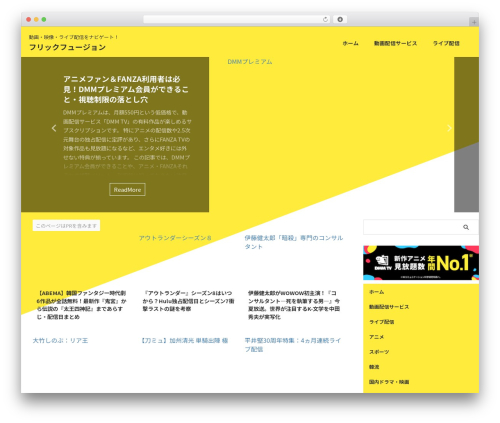The height and width of the screenshot is (423, 500).
Task: Open 伊藤健太郎「暗殺」専門のコンサルタント link
Action: pos(294,242)
